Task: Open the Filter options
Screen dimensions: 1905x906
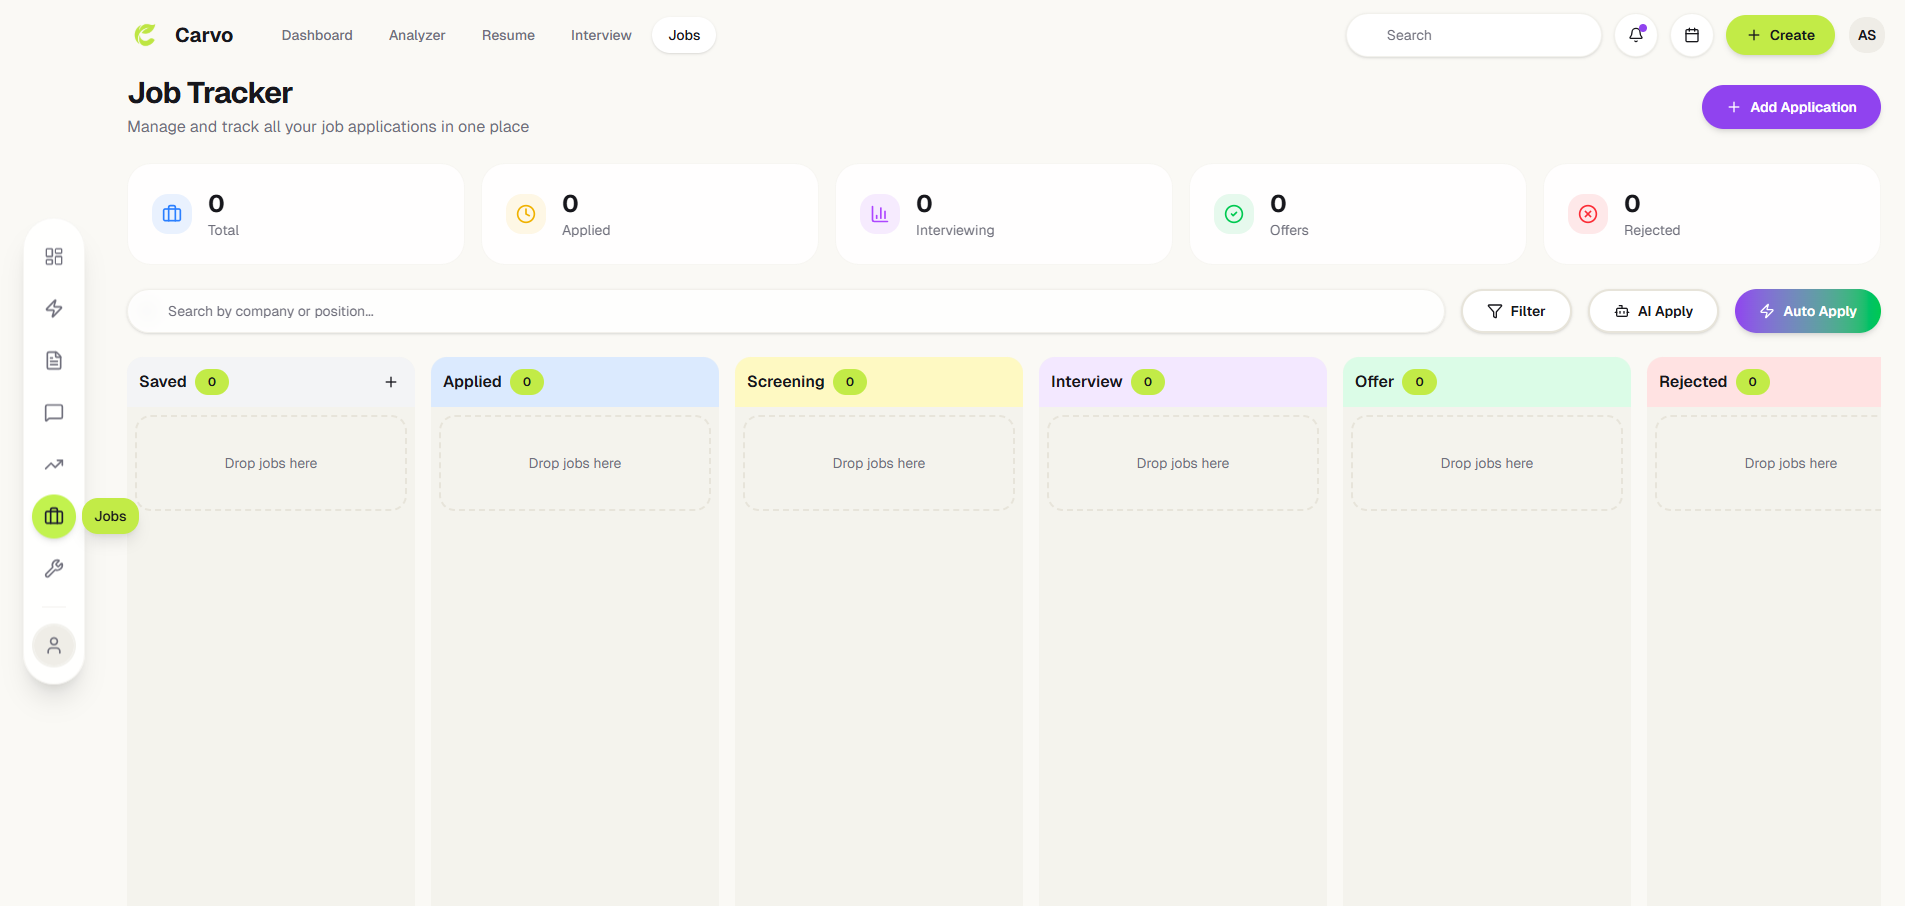Action: point(1516,311)
